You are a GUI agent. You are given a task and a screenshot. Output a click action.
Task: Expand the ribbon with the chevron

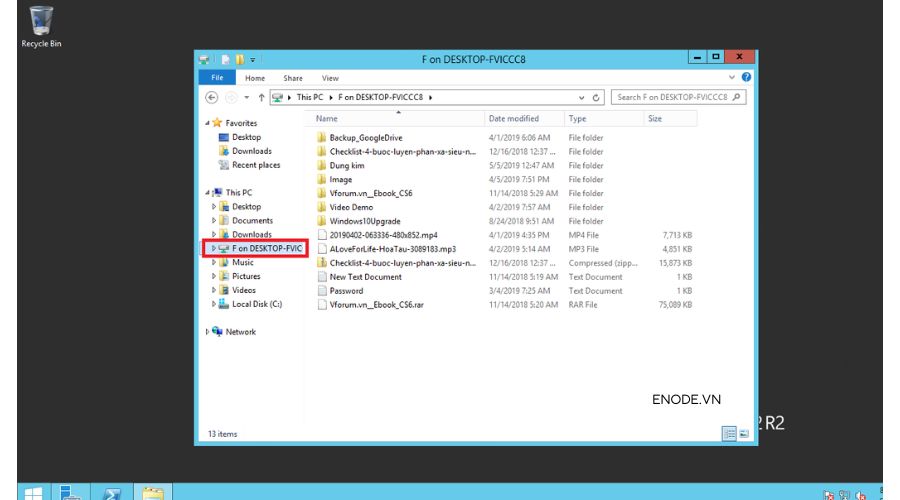[733, 77]
